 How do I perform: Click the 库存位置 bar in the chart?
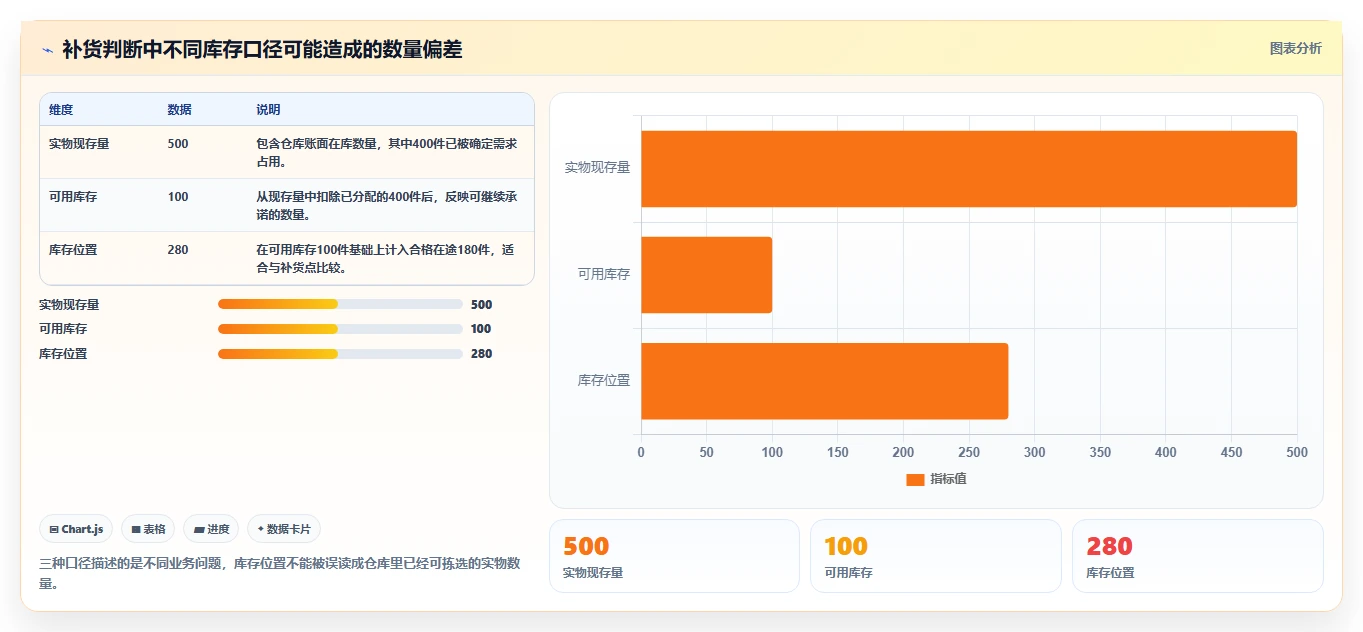824,381
